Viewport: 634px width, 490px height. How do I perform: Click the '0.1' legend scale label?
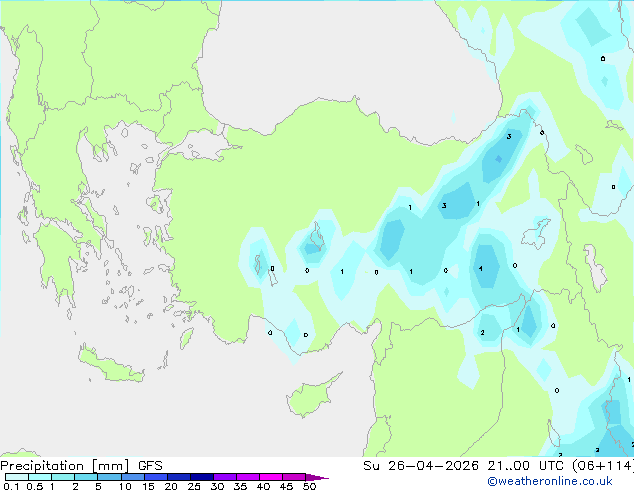coord(11,486)
